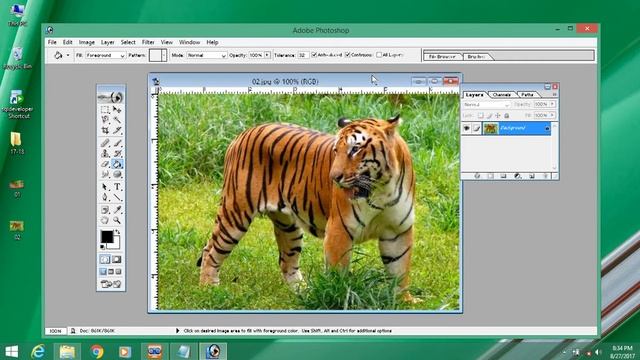Image resolution: width=640 pixels, height=360 pixels.
Task: Select the Clone Stamp tool
Action: pos(105,153)
